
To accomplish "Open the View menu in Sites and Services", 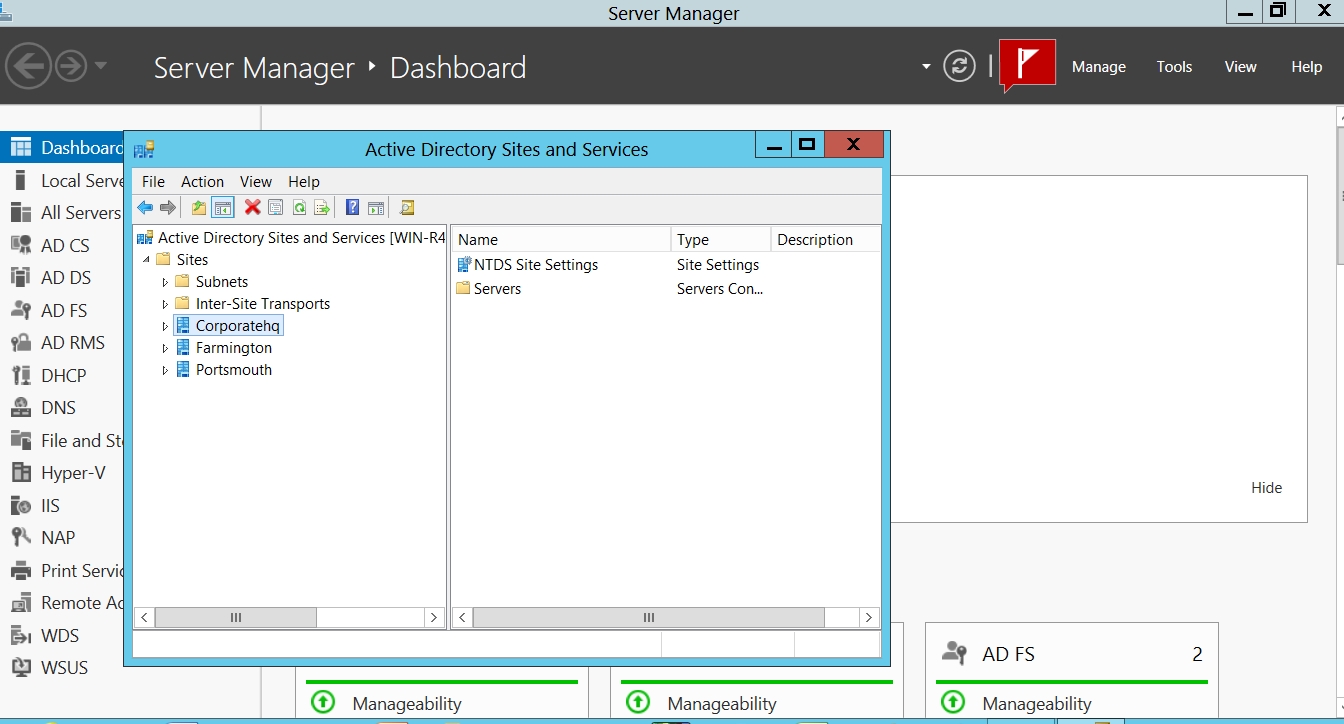I will [255, 181].
